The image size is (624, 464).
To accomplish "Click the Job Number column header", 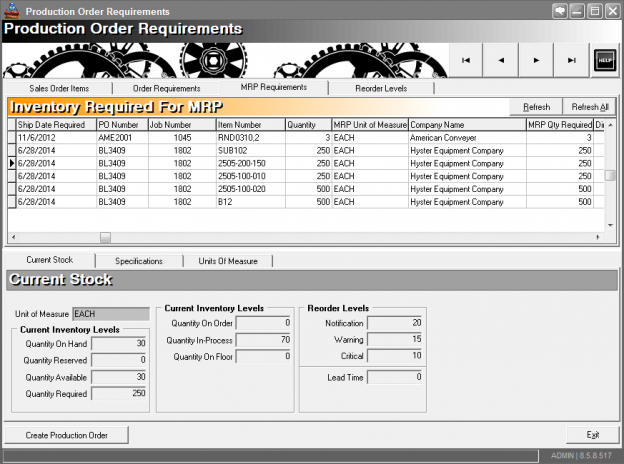I will (x=182, y=125).
